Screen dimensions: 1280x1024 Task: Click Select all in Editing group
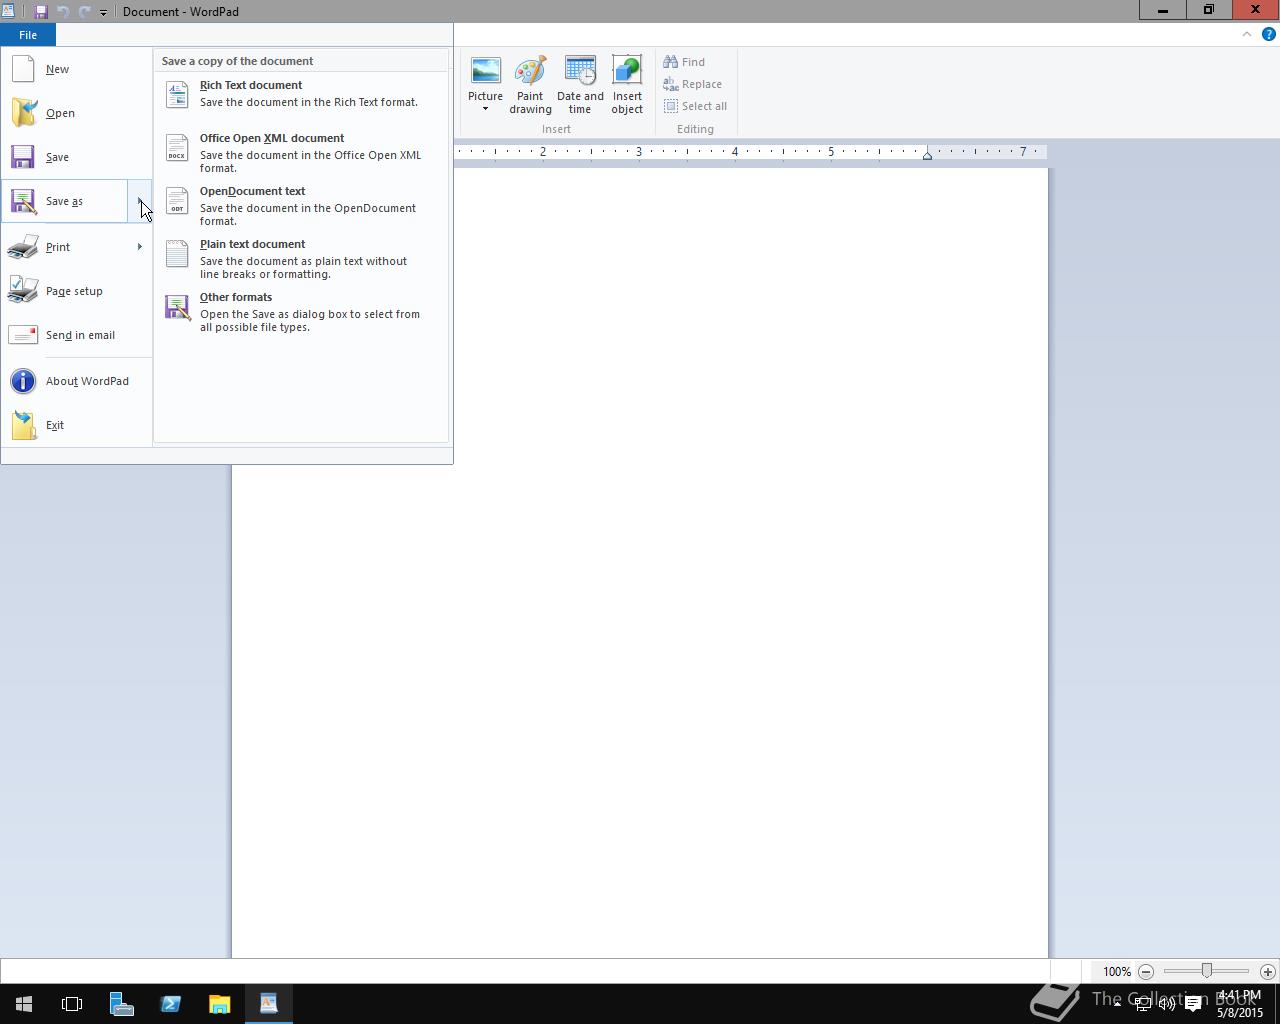(696, 106)
